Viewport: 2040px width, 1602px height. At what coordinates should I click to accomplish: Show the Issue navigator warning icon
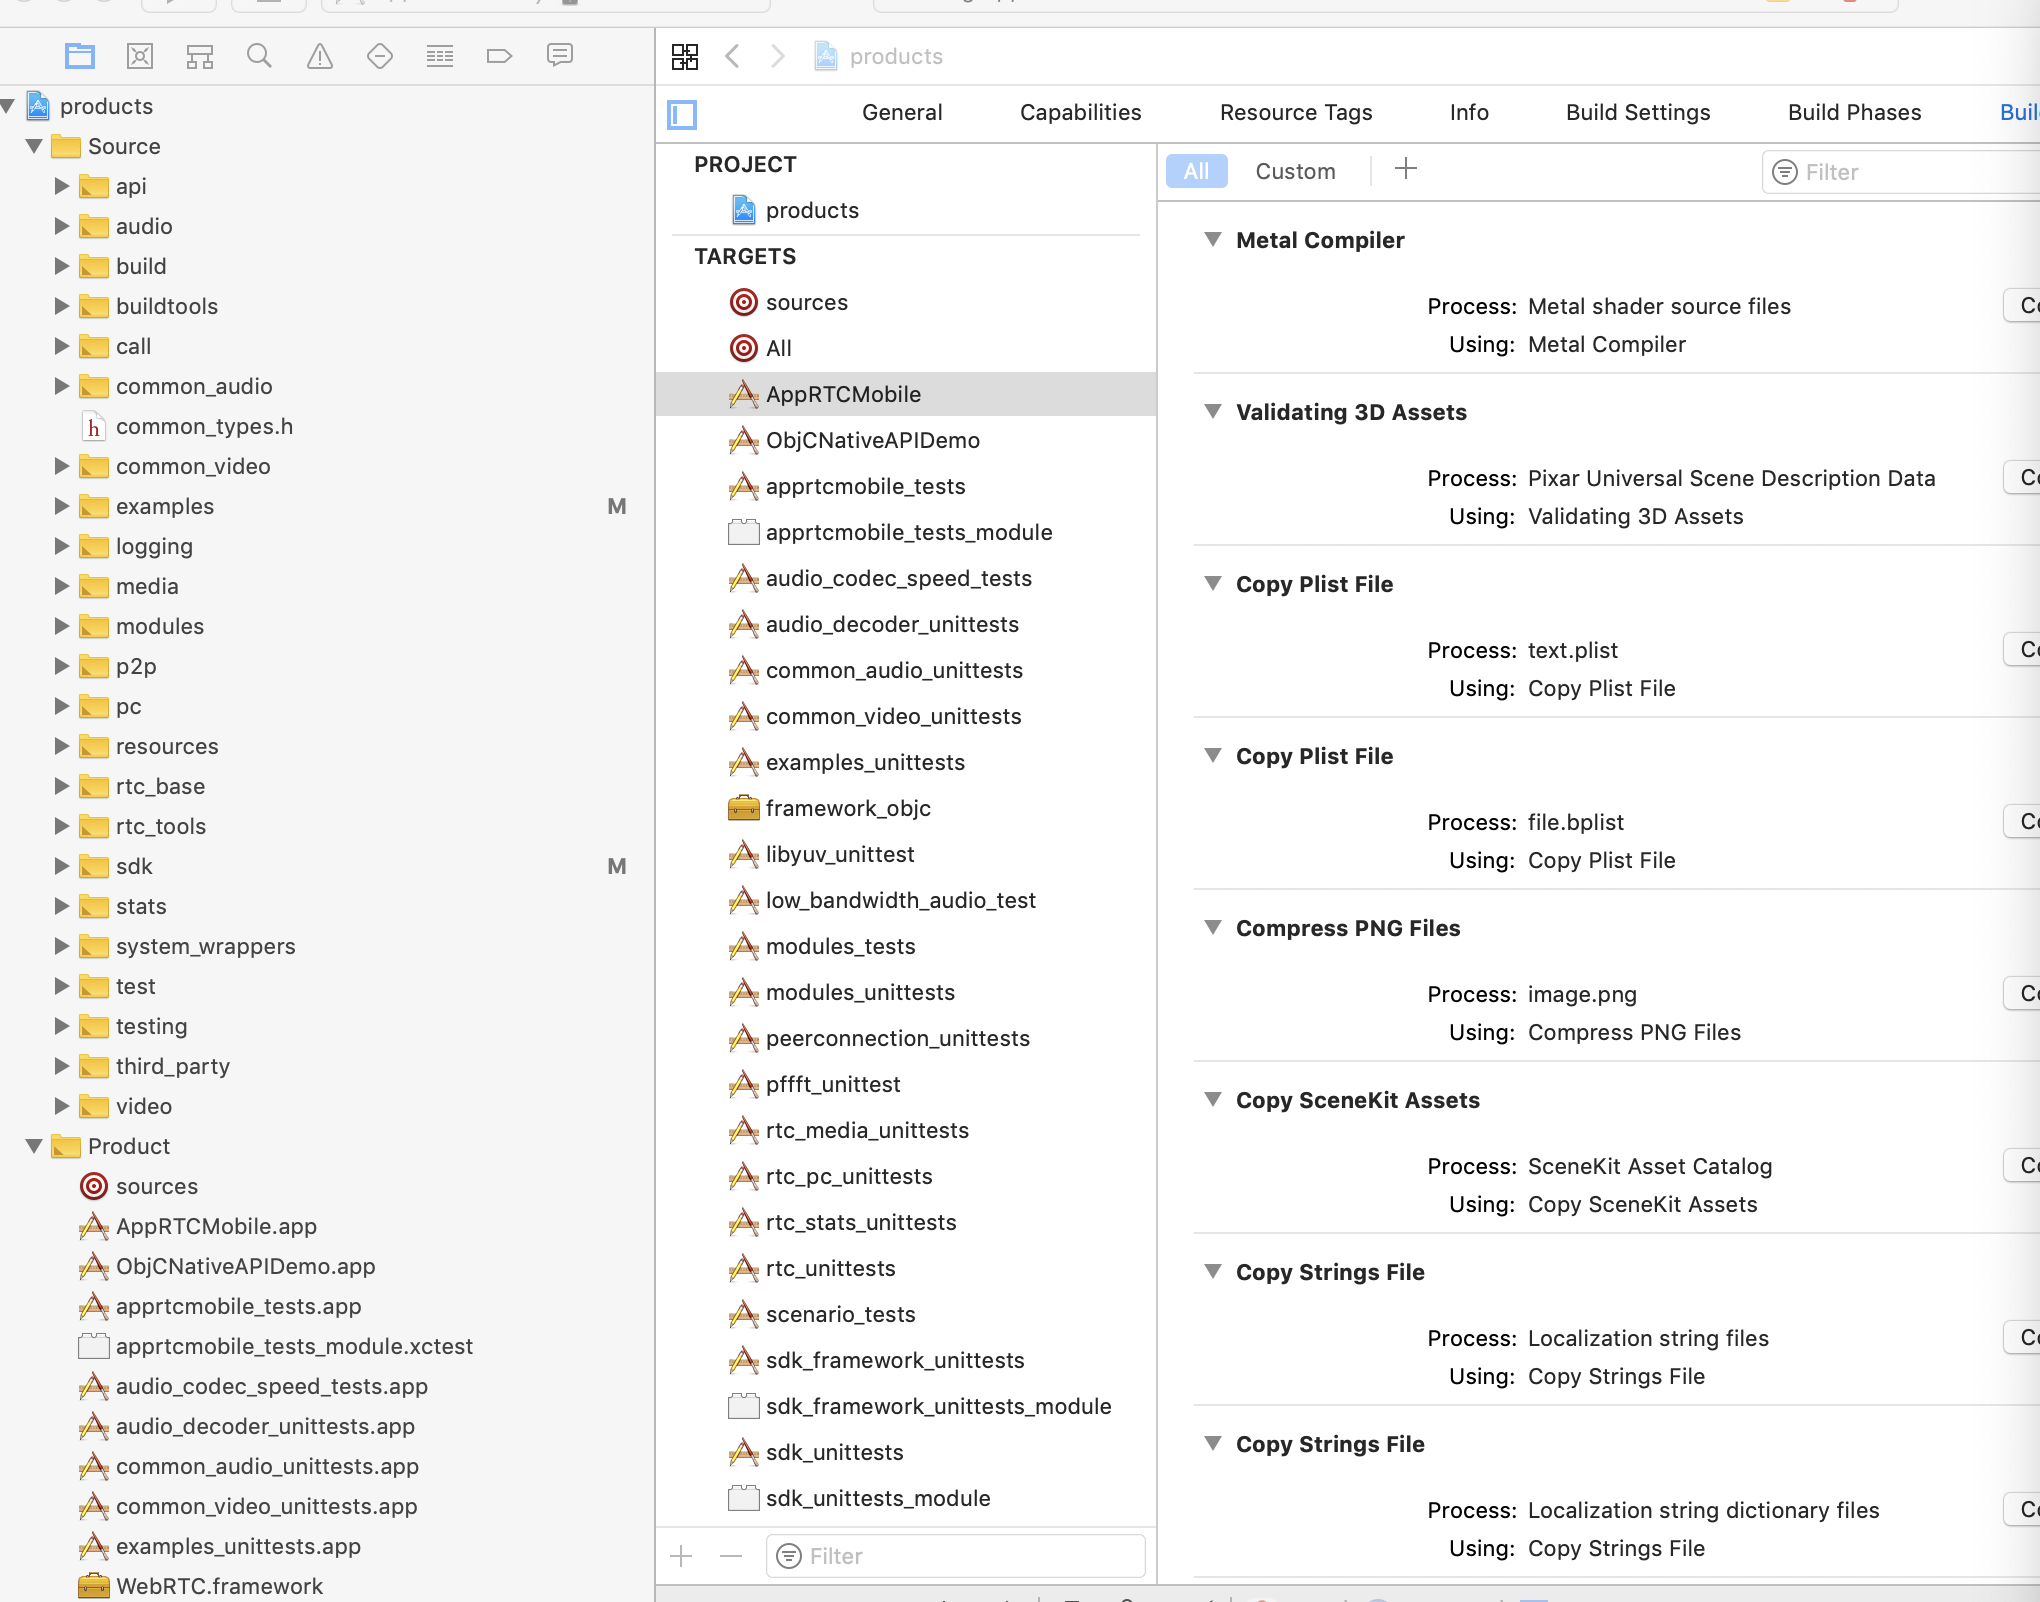click(x=320, y=56)
